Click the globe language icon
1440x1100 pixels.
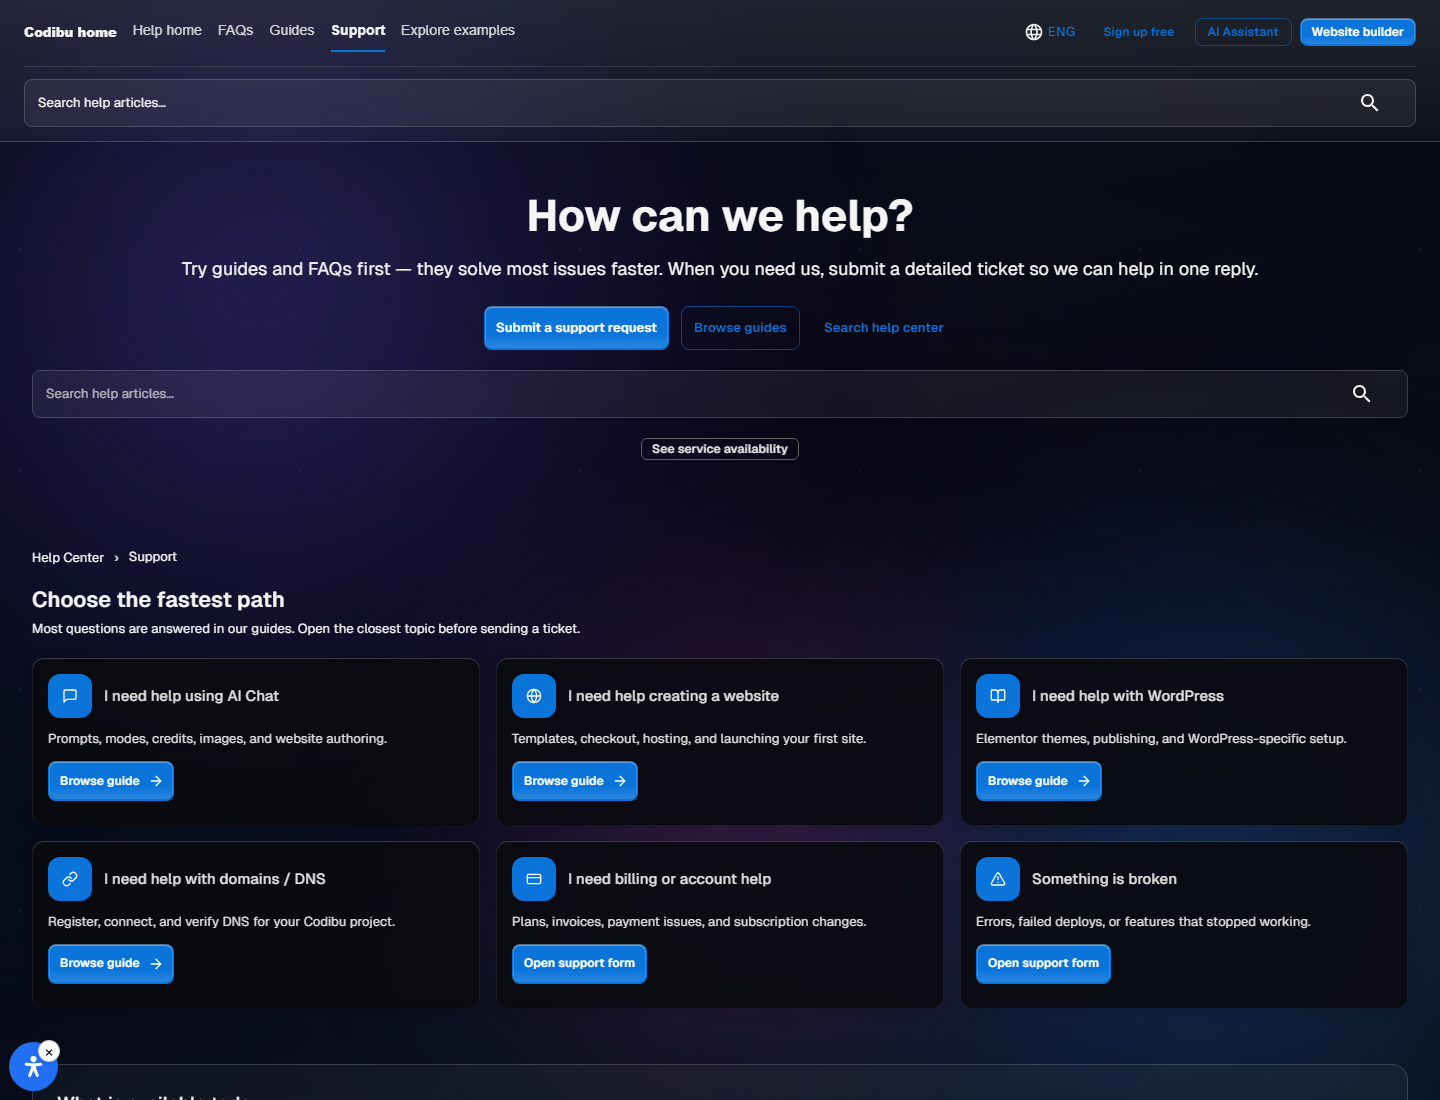click(x=1034, y=32)
